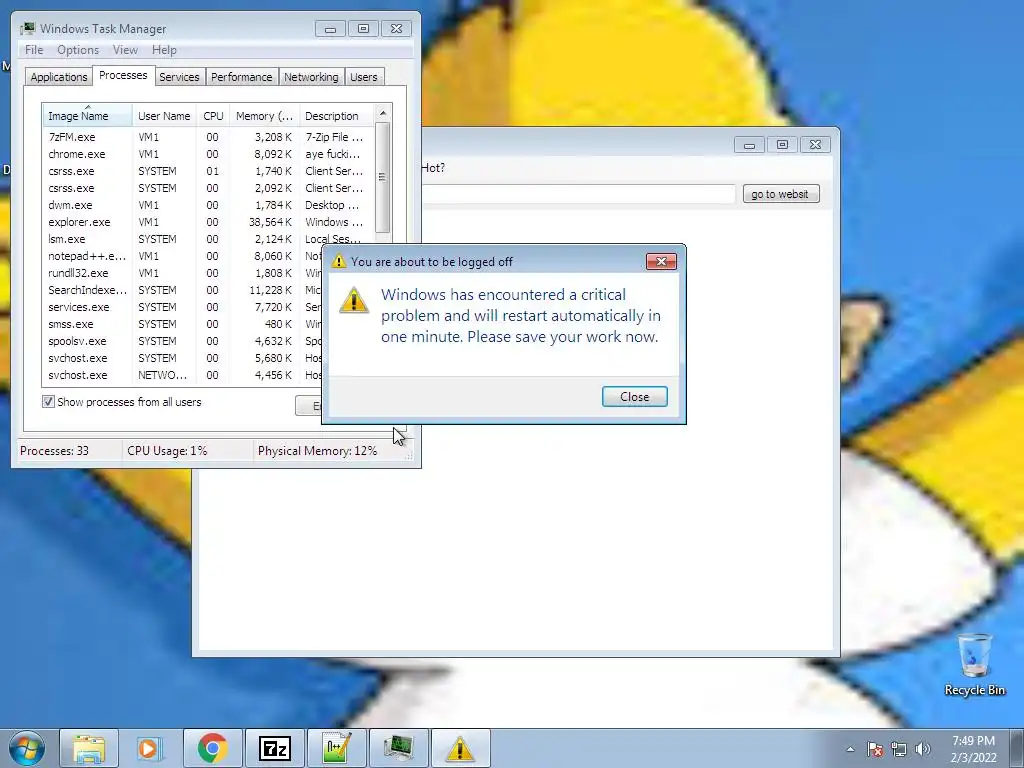Switch to Notepad++ on the taskbar
The width and height of the screenshot is (1024, 768).
tap(336, 748)
